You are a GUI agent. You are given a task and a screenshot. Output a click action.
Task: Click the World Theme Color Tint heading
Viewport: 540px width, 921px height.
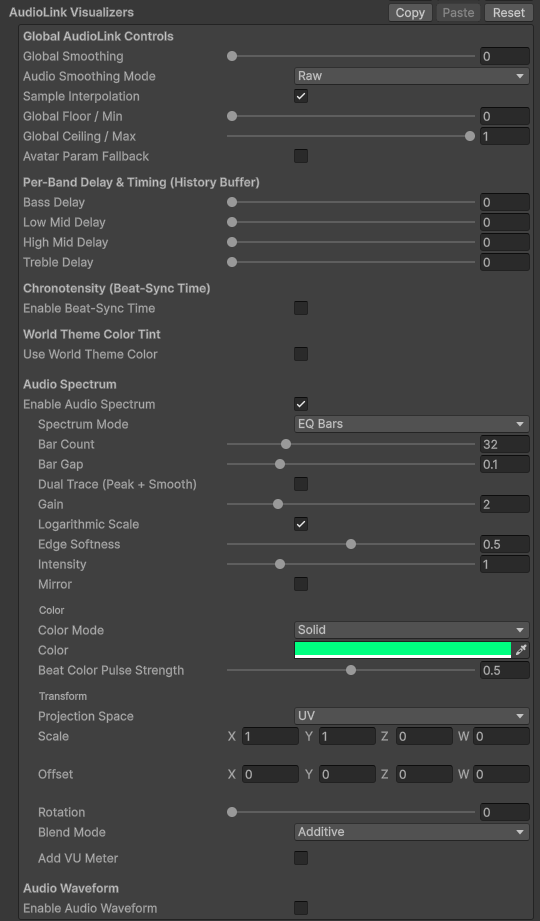[x=92, y=334]
